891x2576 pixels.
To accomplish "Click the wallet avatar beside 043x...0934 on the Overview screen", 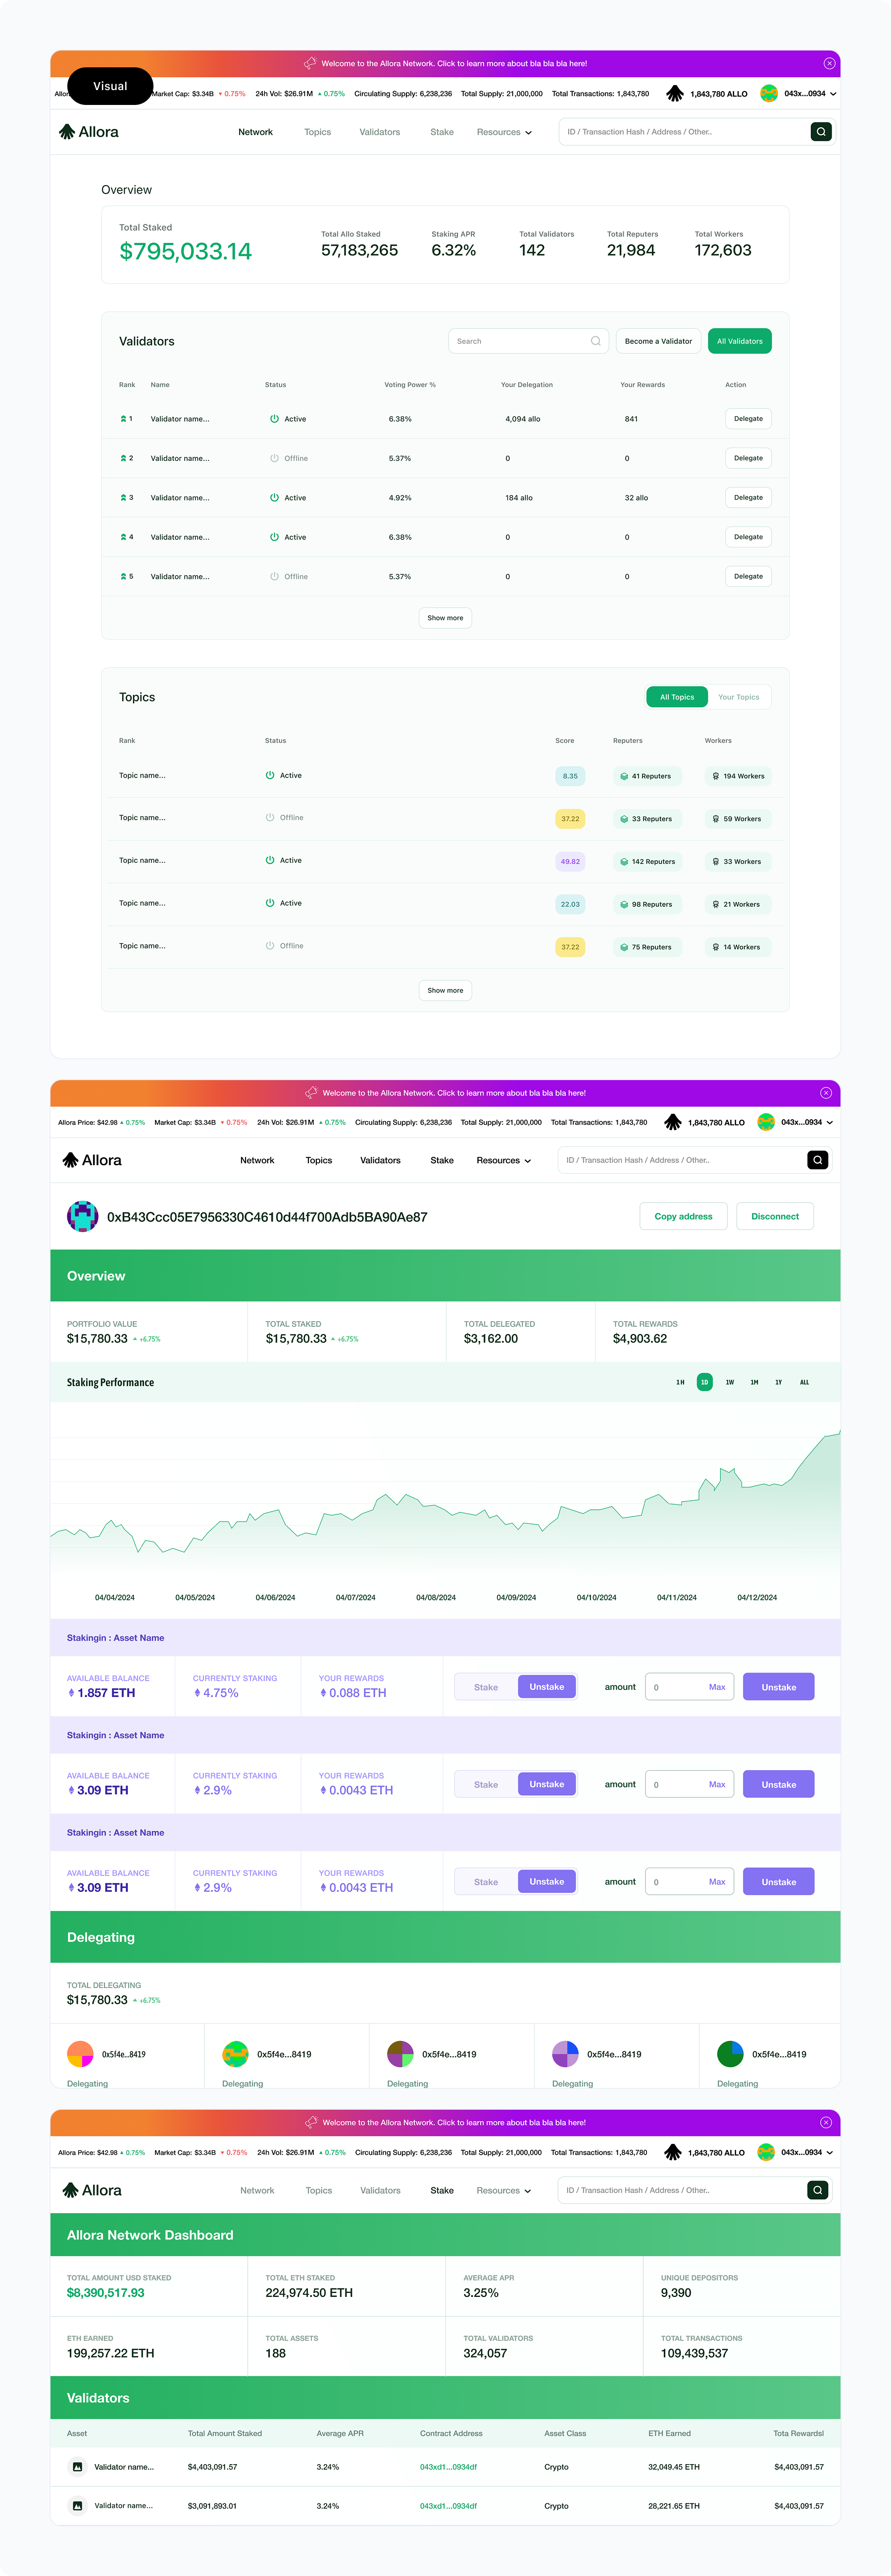I will tap(769, 93).
